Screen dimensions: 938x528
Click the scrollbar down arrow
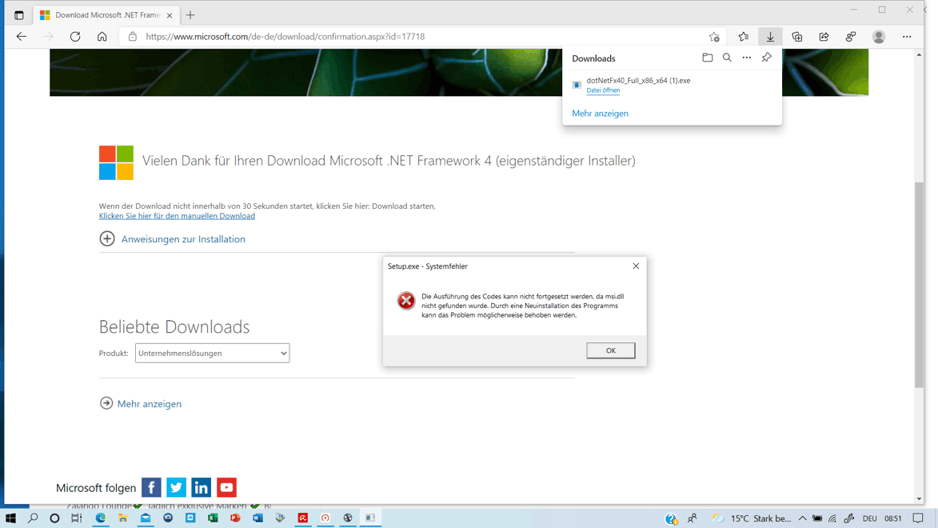pos(919,499)
